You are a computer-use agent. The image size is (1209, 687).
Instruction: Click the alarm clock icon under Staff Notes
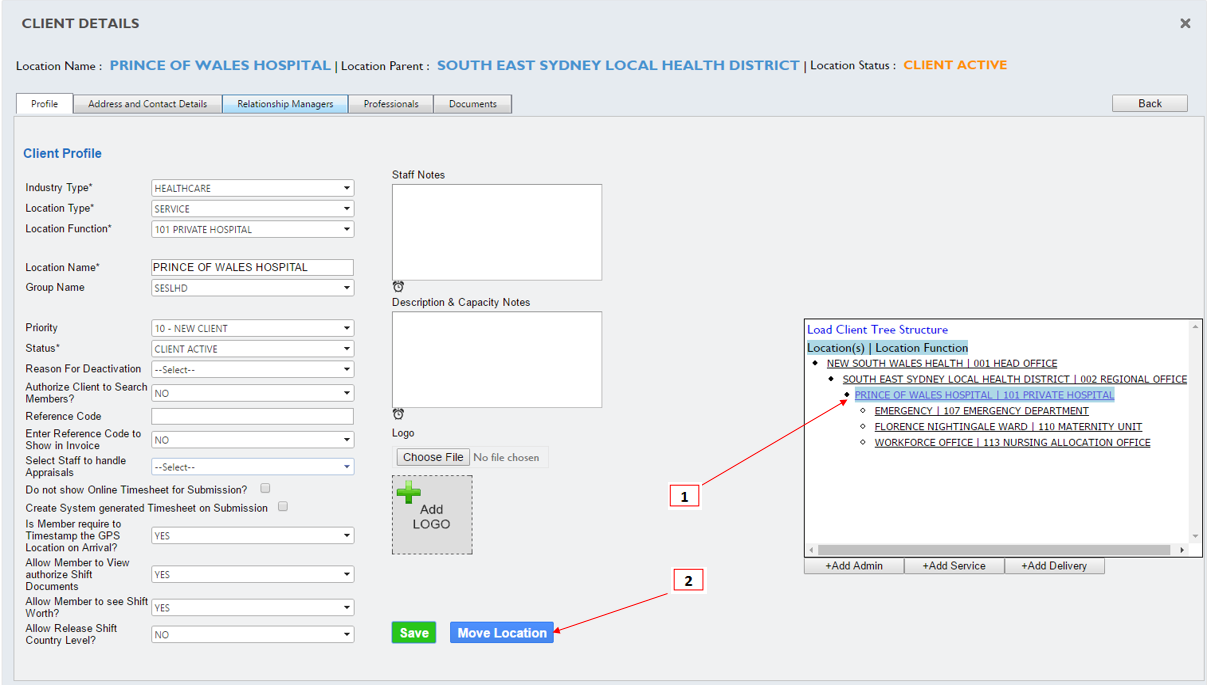coord(398,287)
